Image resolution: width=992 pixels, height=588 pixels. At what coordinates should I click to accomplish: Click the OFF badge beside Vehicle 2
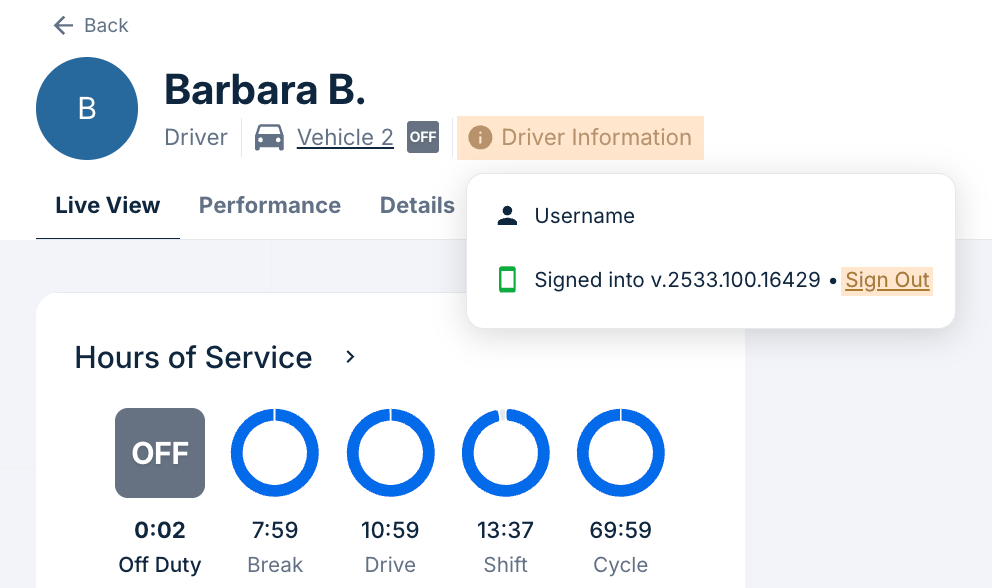(422, 137)
